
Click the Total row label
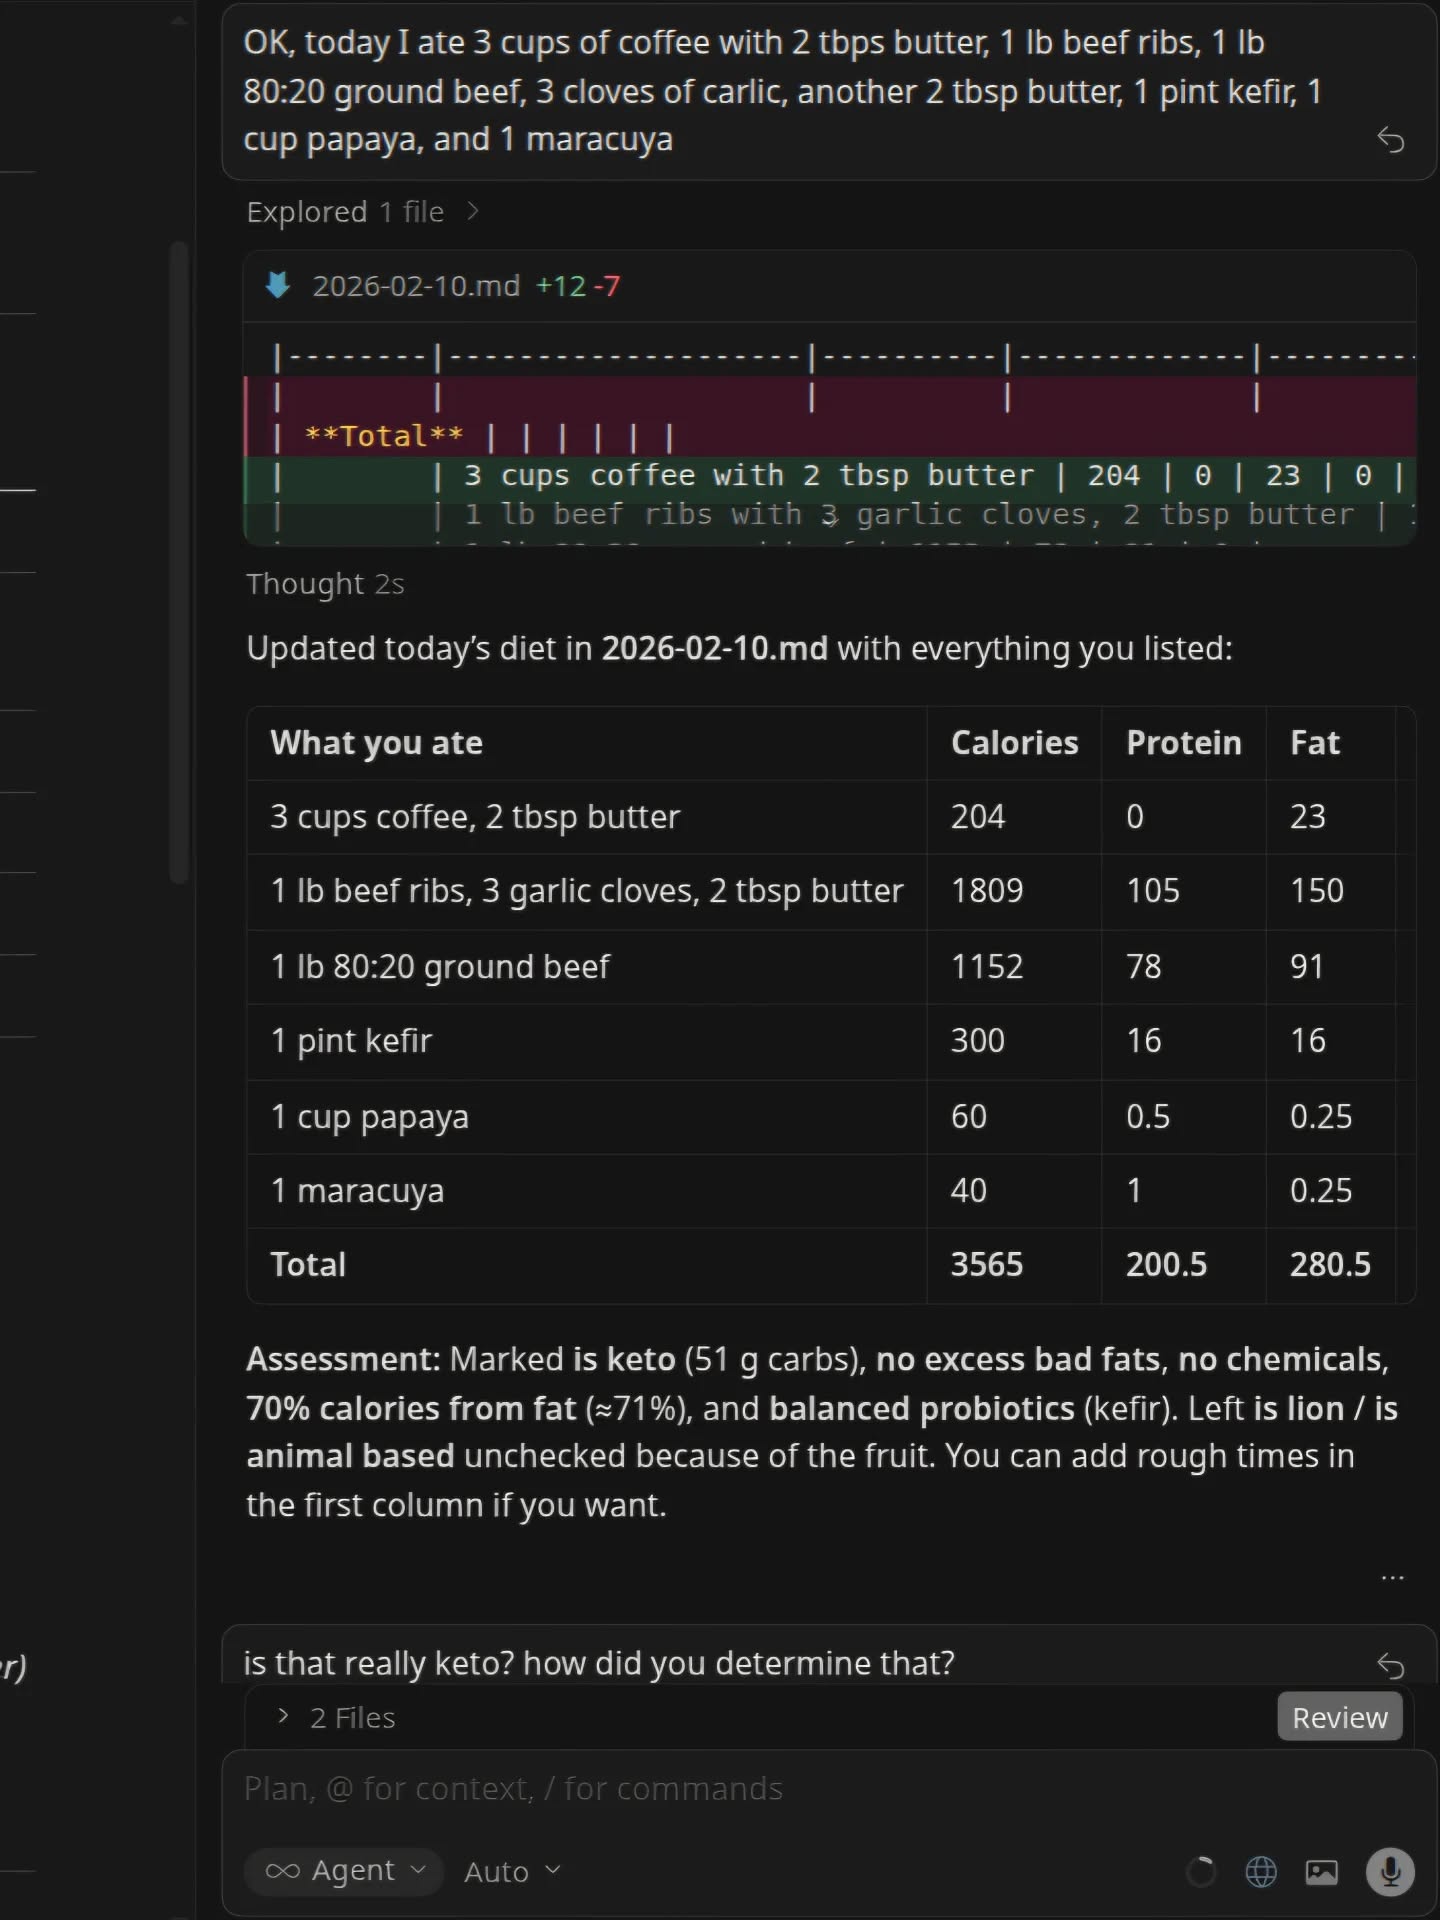[308, 1265]
